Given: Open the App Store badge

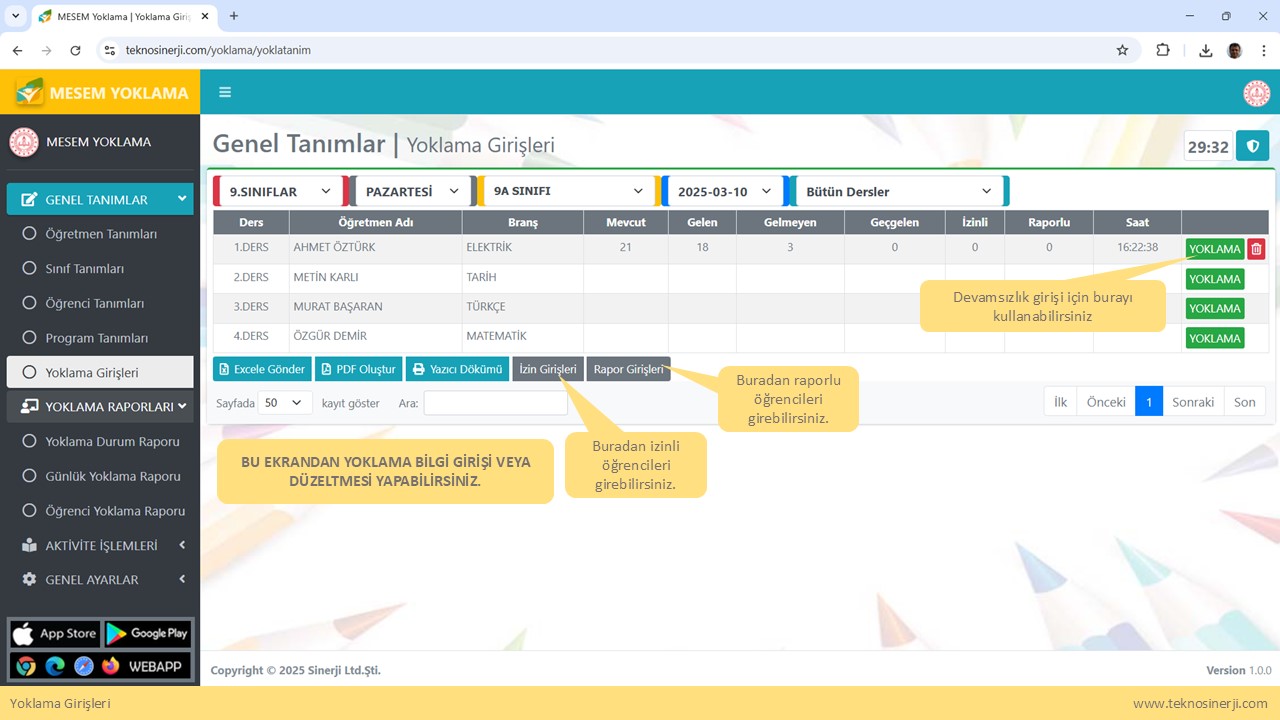Looking at the screenshot, I should tap(55, 633).
